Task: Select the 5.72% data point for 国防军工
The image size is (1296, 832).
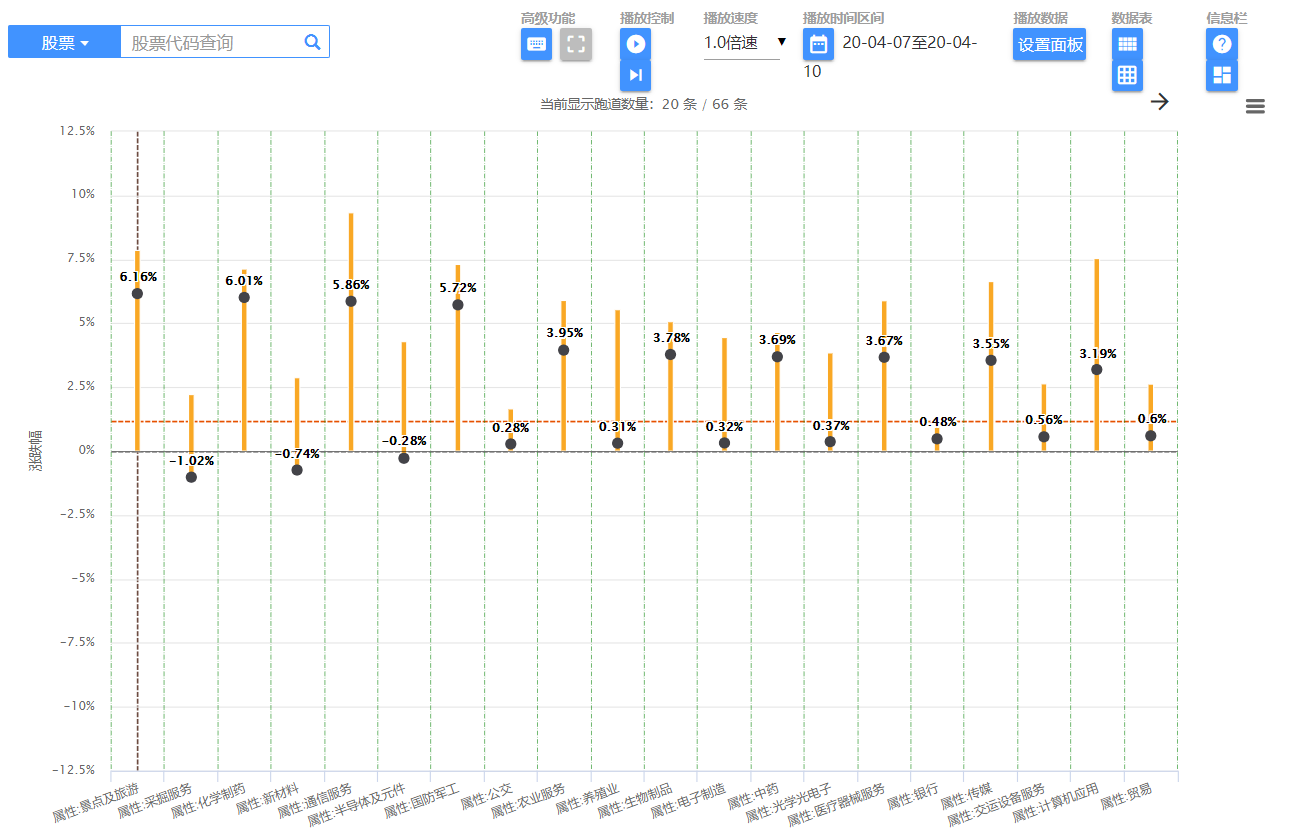Action: coord(458,304)
